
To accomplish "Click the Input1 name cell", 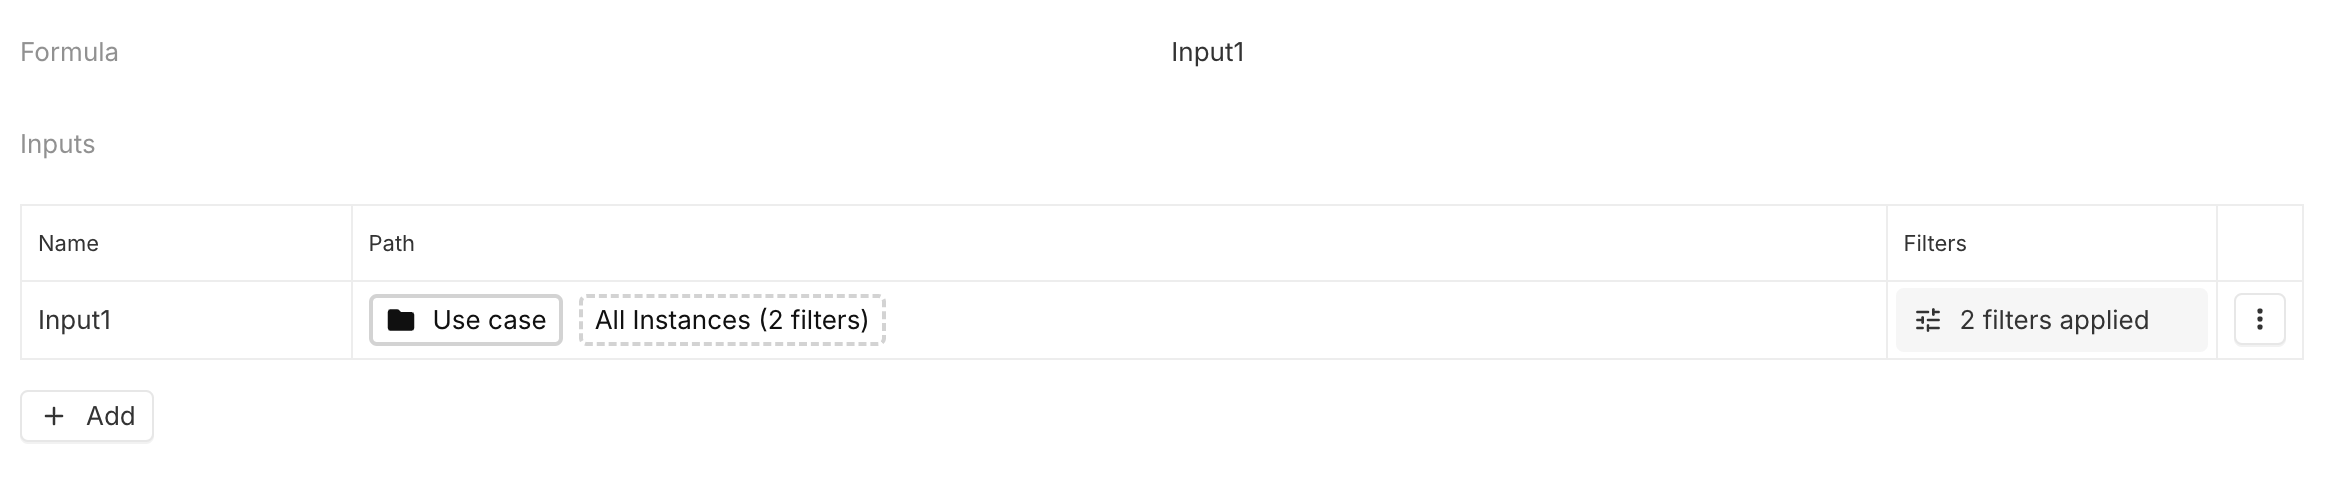I will tap(75, 320).
